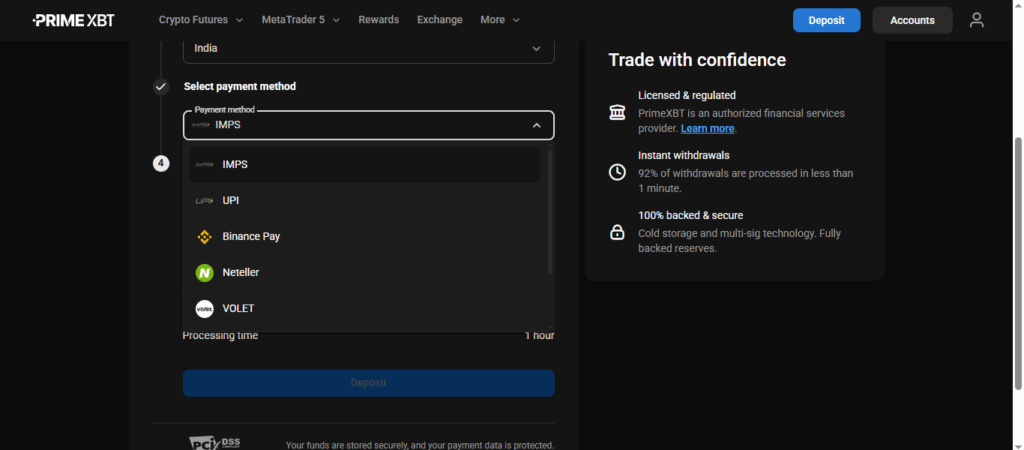Click the VOLET logo icon
Viewport: 1024px width, 450px height.
(x=204, y=309)
